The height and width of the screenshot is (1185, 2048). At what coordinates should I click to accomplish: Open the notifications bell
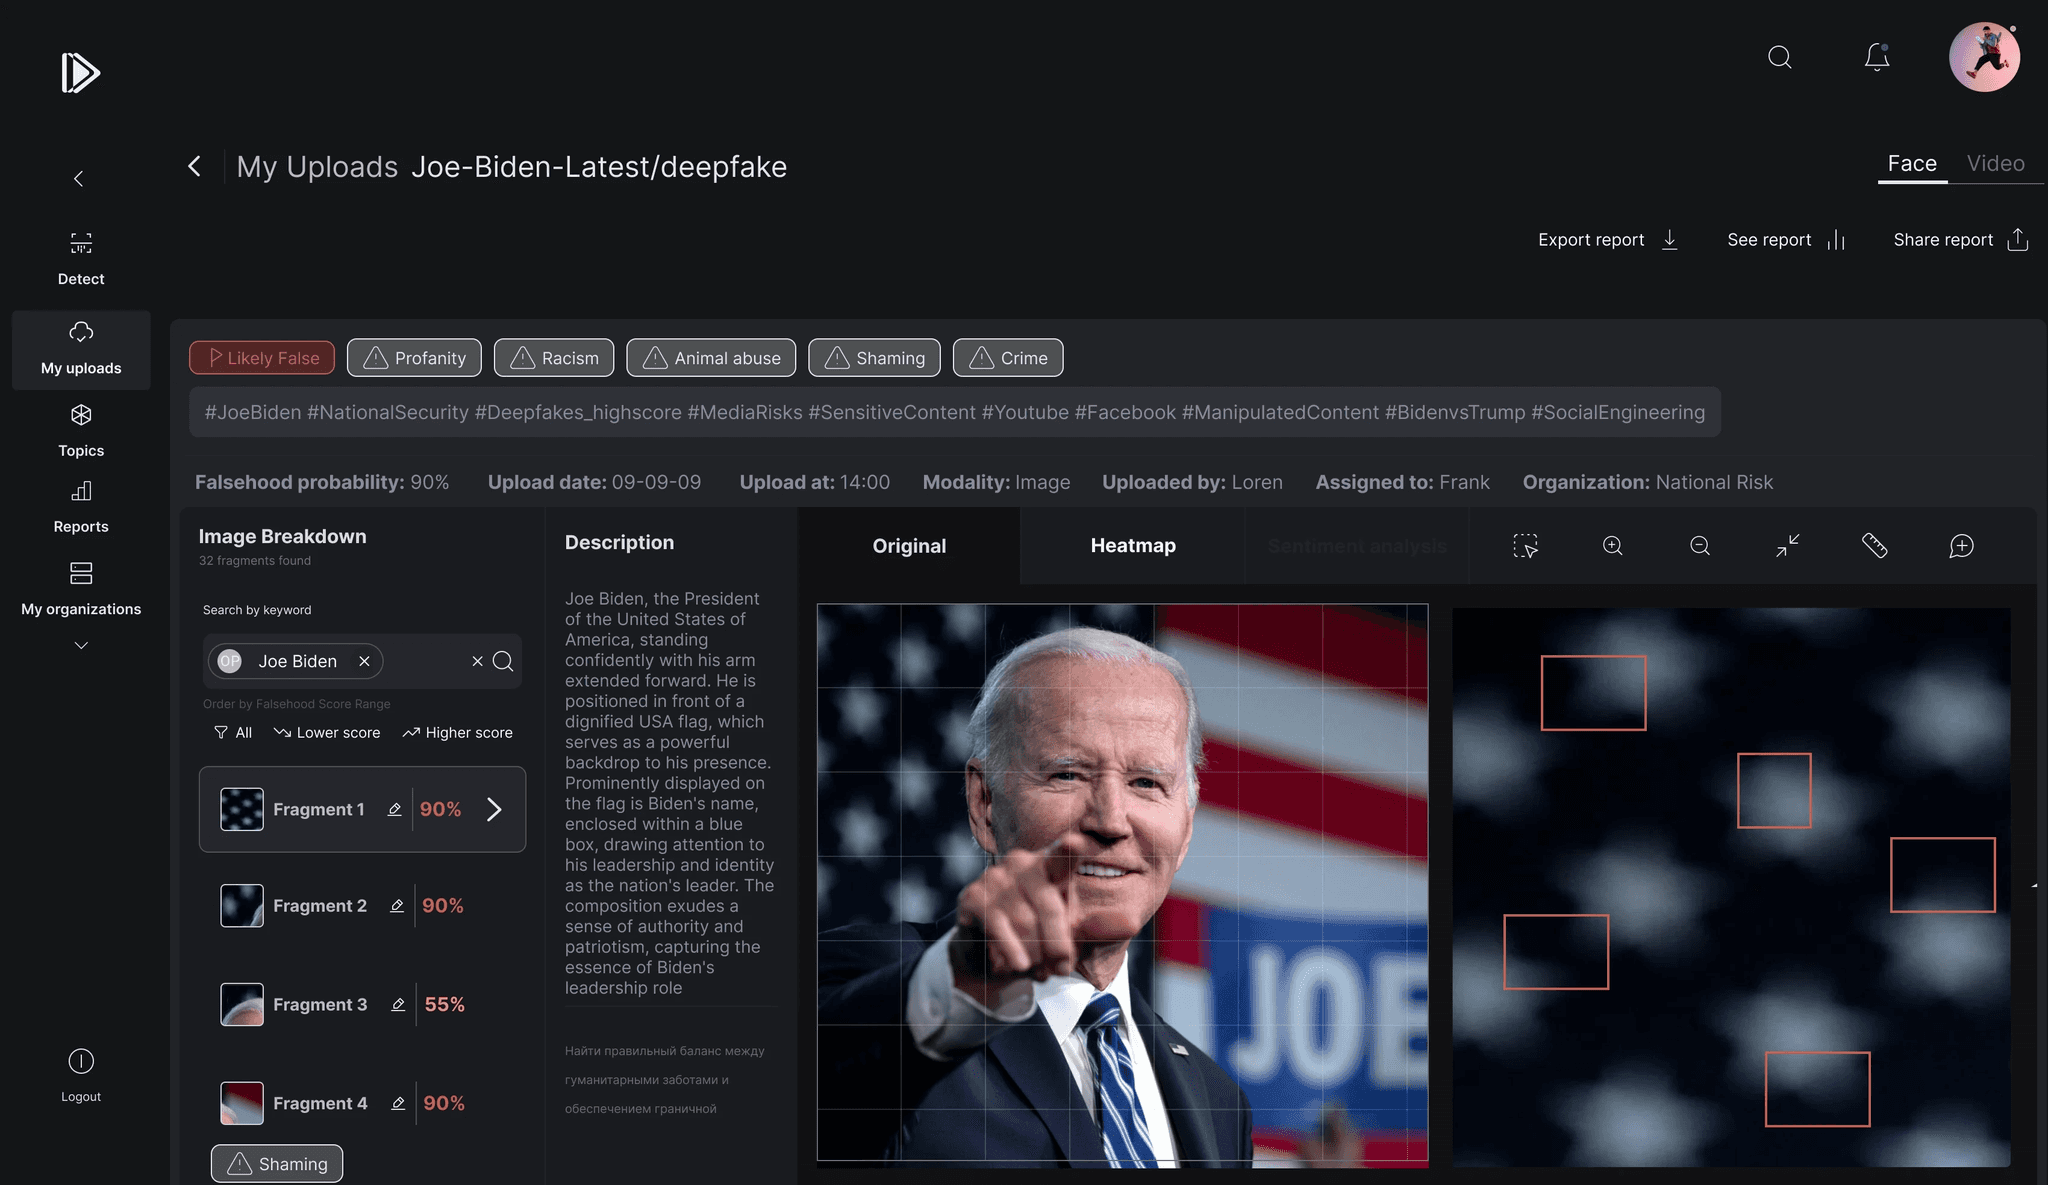pyautogui.click(x=1877, y=57)
